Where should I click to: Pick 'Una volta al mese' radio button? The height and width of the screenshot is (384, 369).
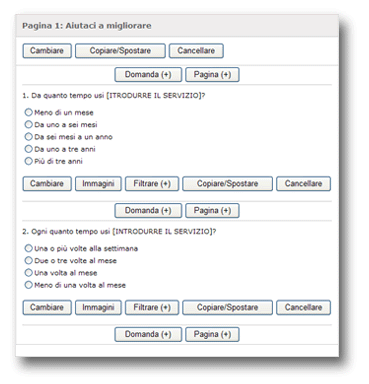point(29,273)
